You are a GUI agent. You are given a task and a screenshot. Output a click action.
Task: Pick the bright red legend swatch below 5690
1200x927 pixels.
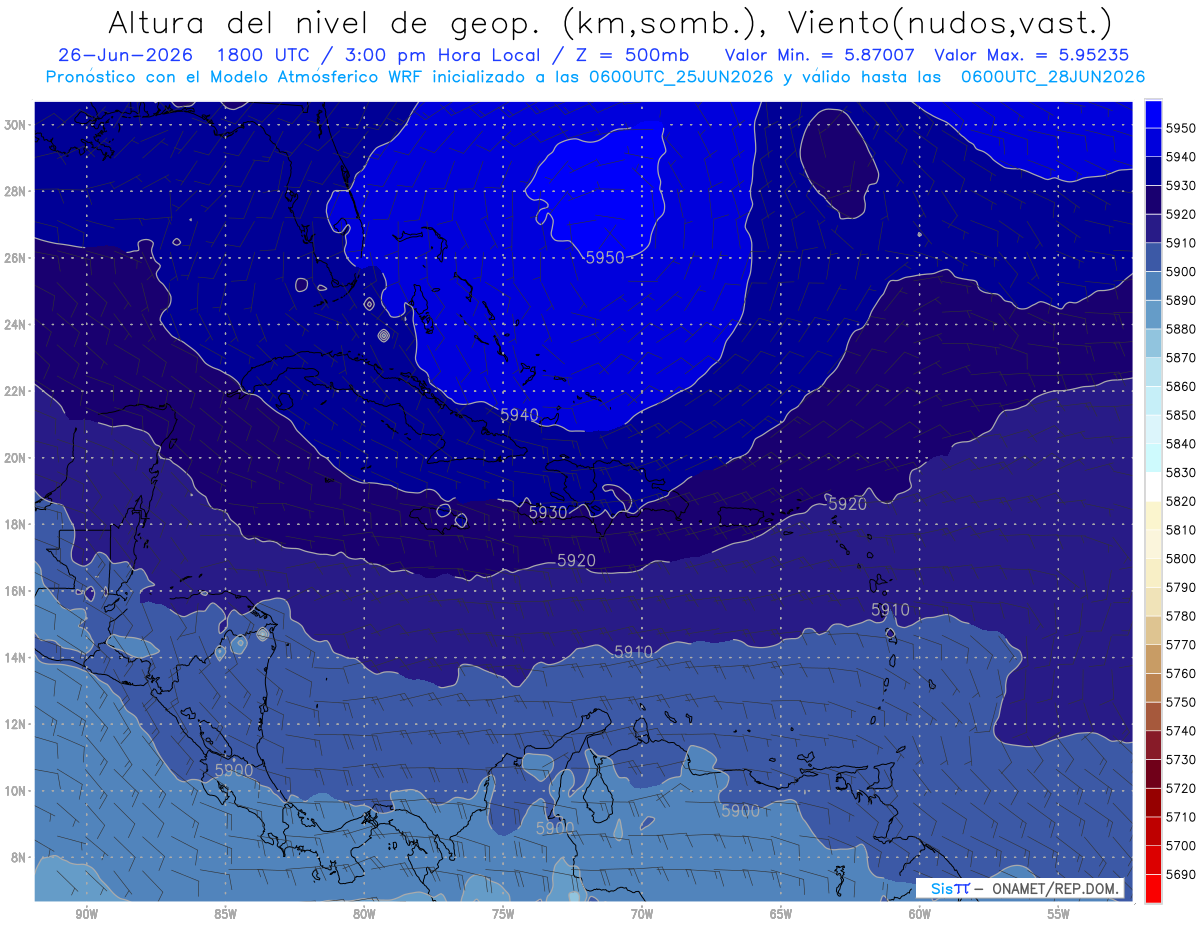click(x=1153, y=888)
